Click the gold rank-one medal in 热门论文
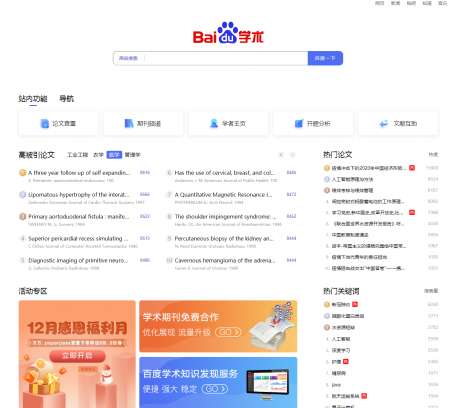Screen dimensions: 450x408 (x=327, y=168)
